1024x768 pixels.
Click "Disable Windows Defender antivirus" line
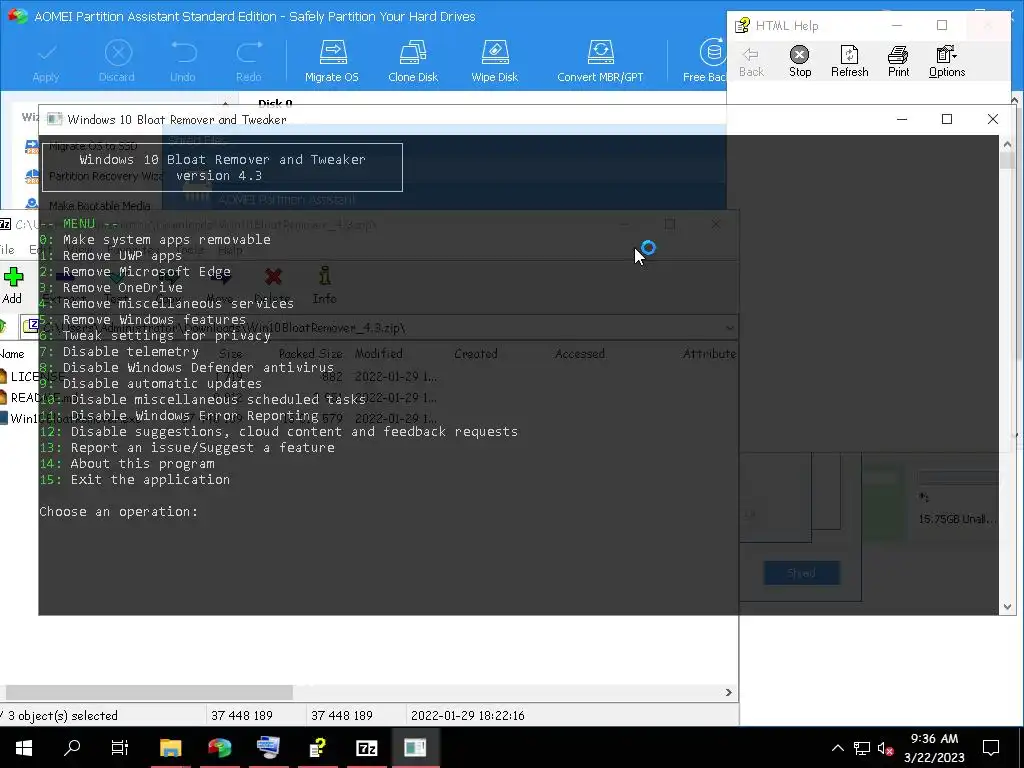click(198, 368)
